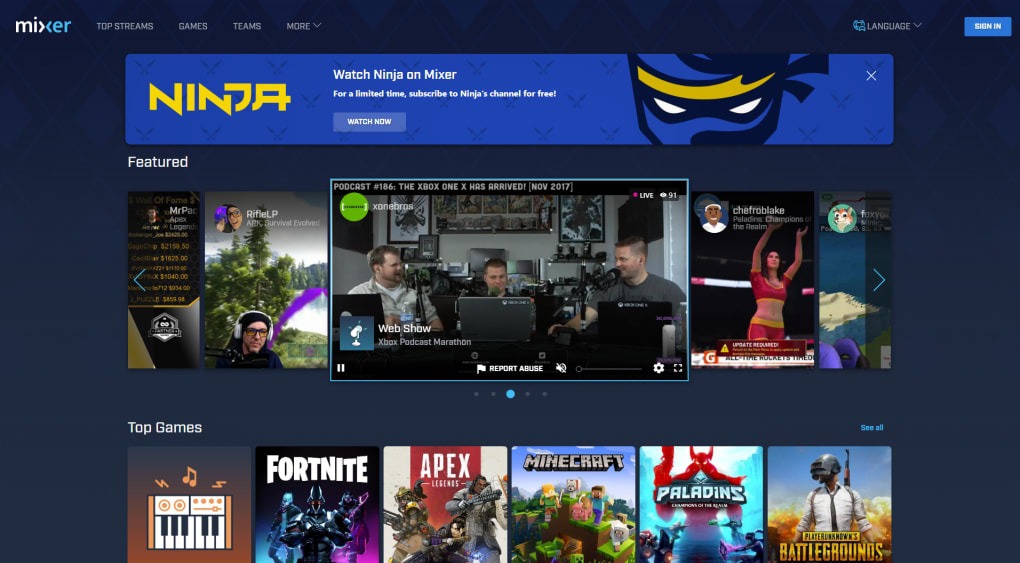This screenshot has height=563, width=1020.
Task: Pause the featured xonebros stream
Action: (341, 368)
